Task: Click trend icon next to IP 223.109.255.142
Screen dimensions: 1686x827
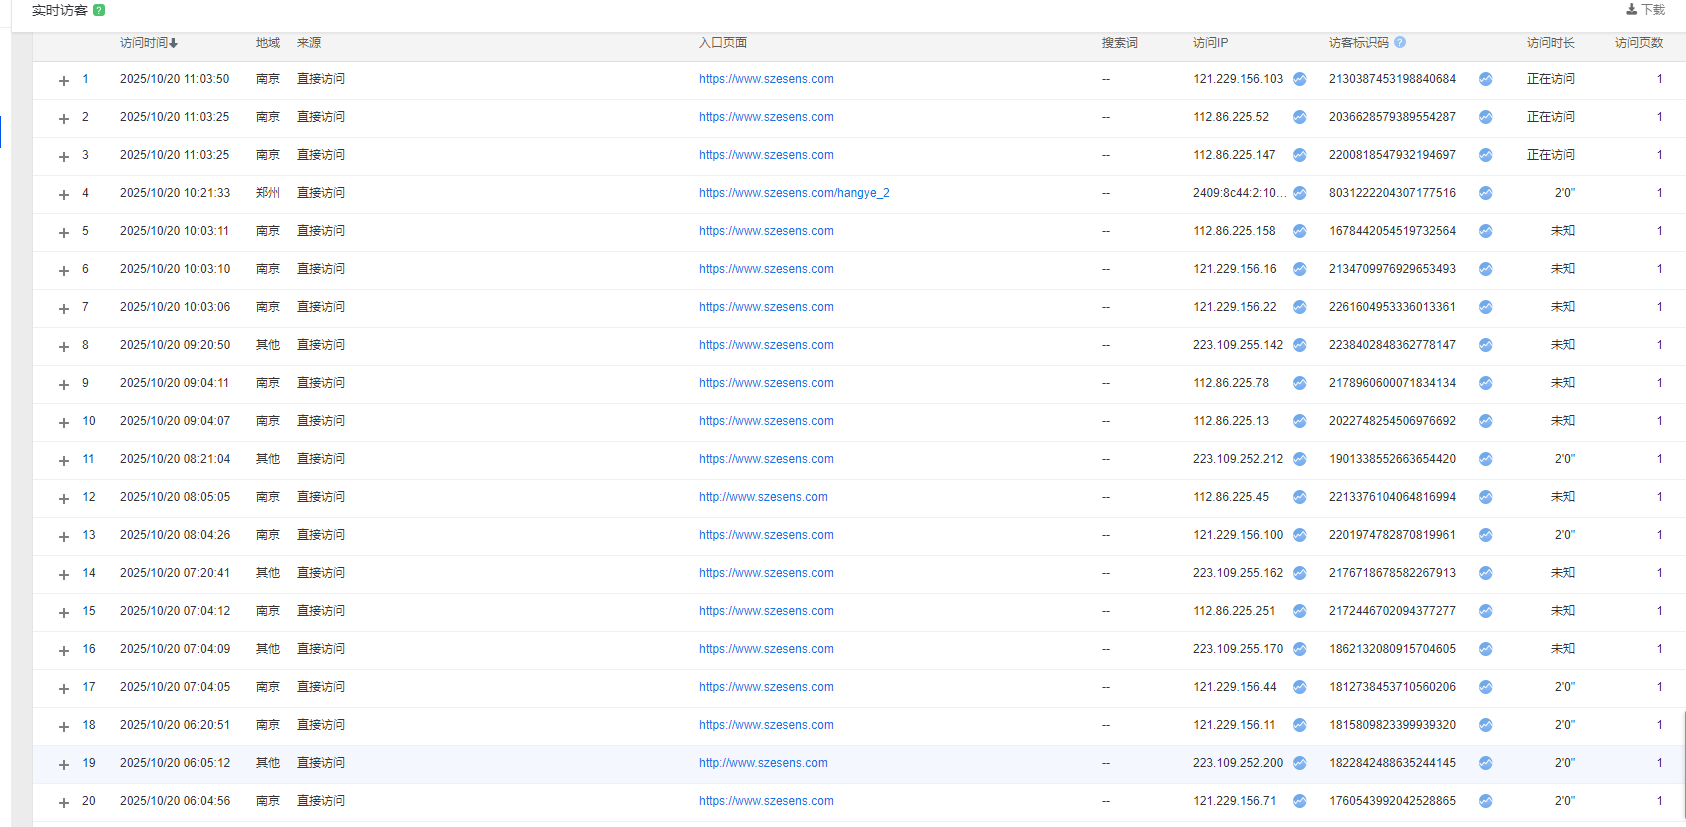Action: point(1299,345)
